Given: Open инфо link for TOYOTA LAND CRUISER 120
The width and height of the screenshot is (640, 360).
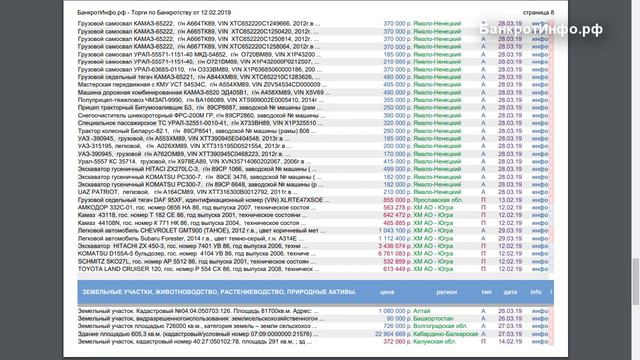Looking at the screenshot, I should pos(540,269).
